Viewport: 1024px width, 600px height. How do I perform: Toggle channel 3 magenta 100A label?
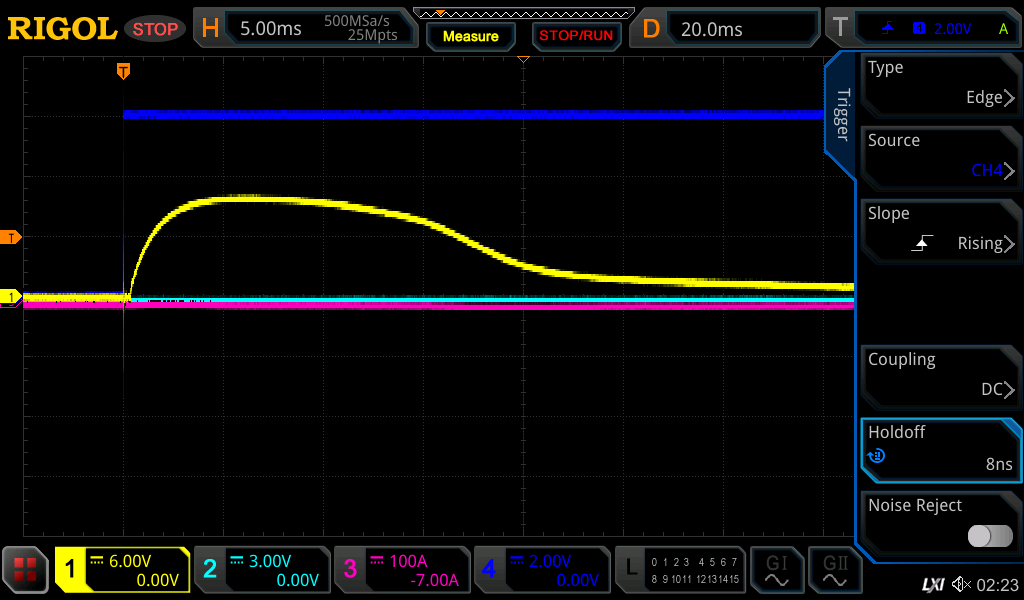pos(400,570)
